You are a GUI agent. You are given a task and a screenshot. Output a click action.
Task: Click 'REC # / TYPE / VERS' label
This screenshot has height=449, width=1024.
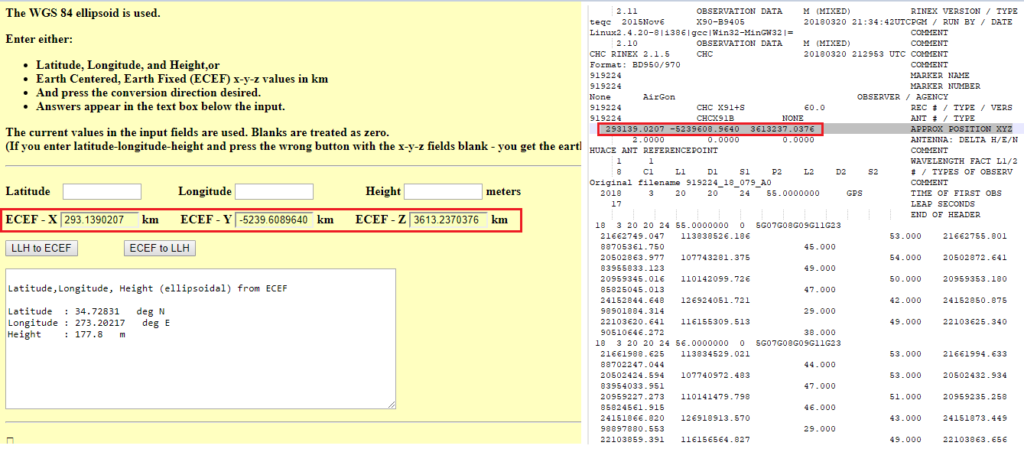click(961, 108)
